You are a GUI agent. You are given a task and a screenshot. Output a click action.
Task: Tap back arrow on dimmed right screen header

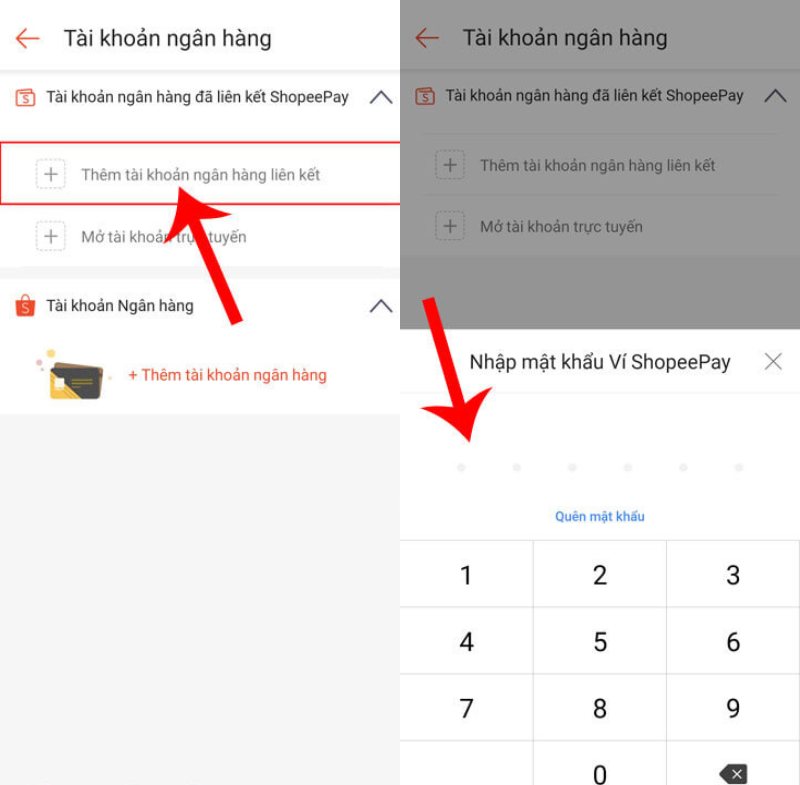(x=427, y=38)
